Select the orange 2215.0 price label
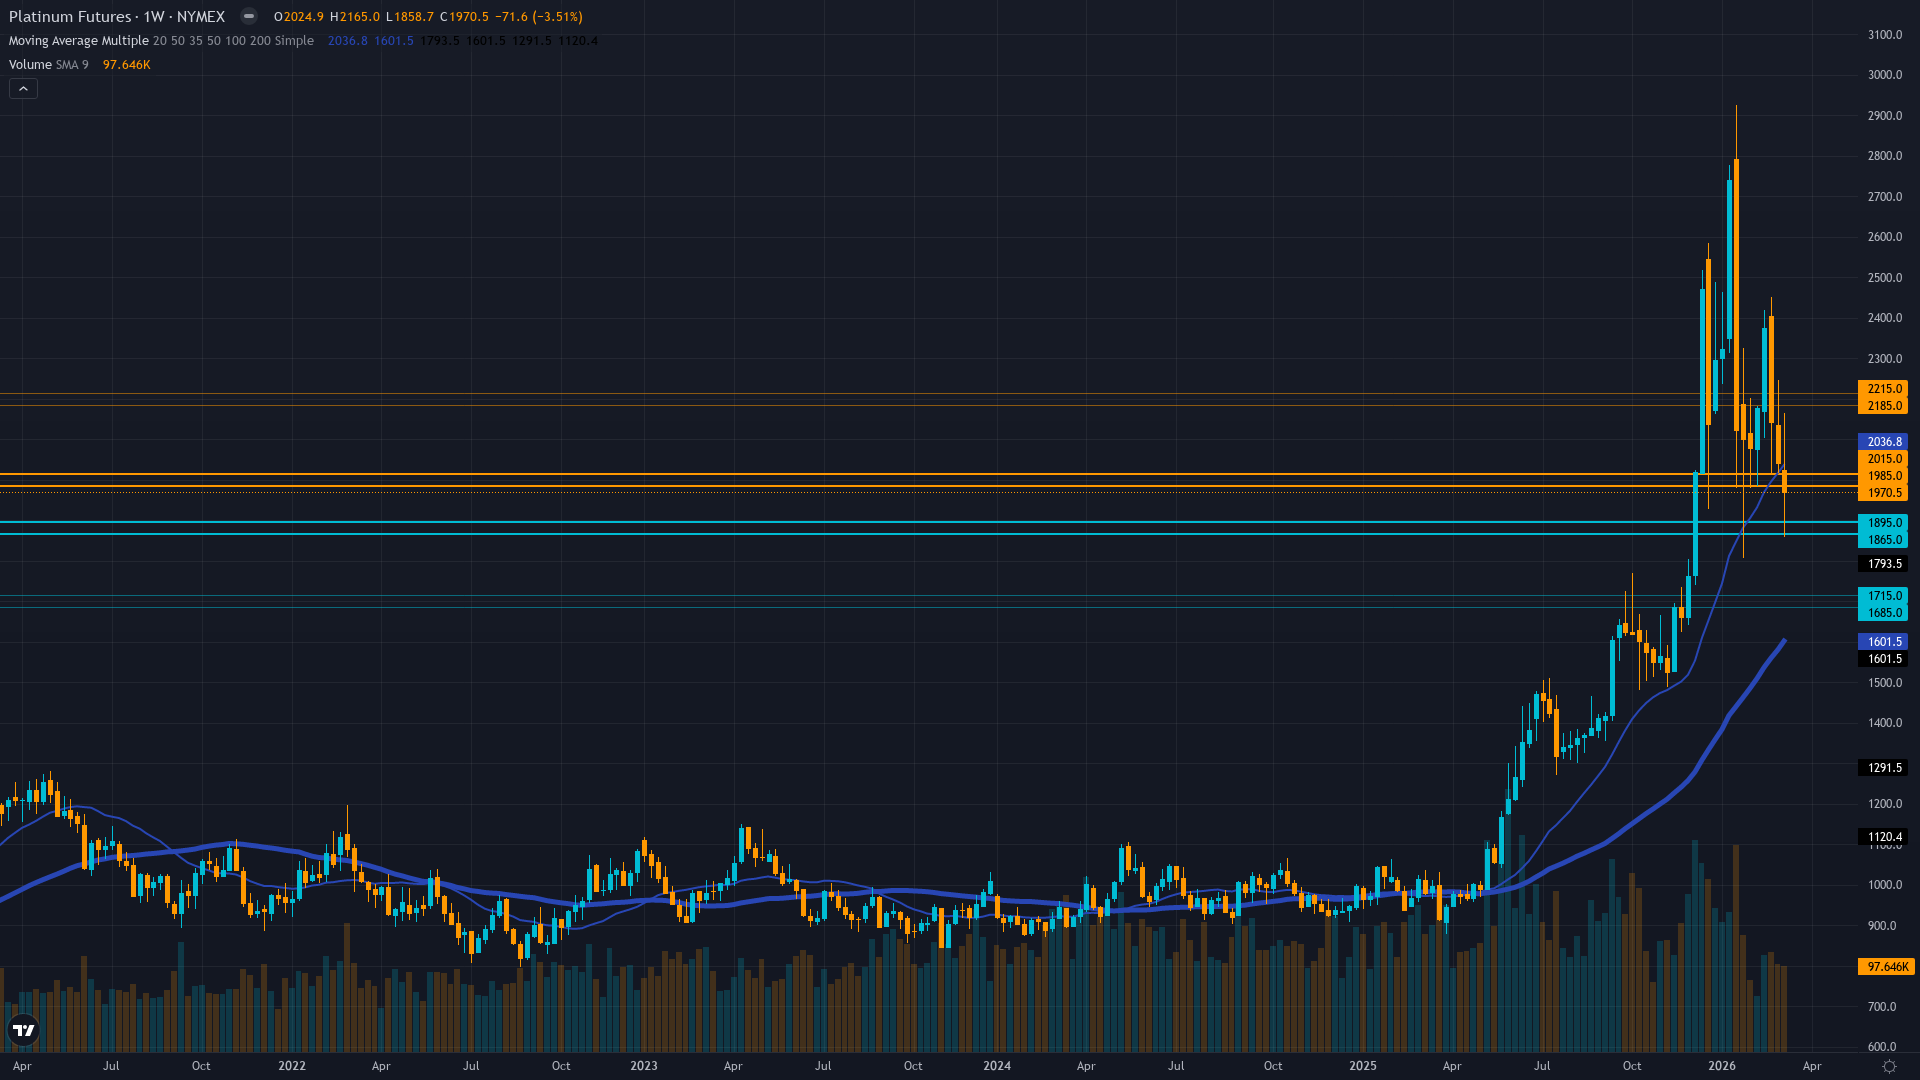This screenshot has height=1080, width=1920. (1883, 389)
